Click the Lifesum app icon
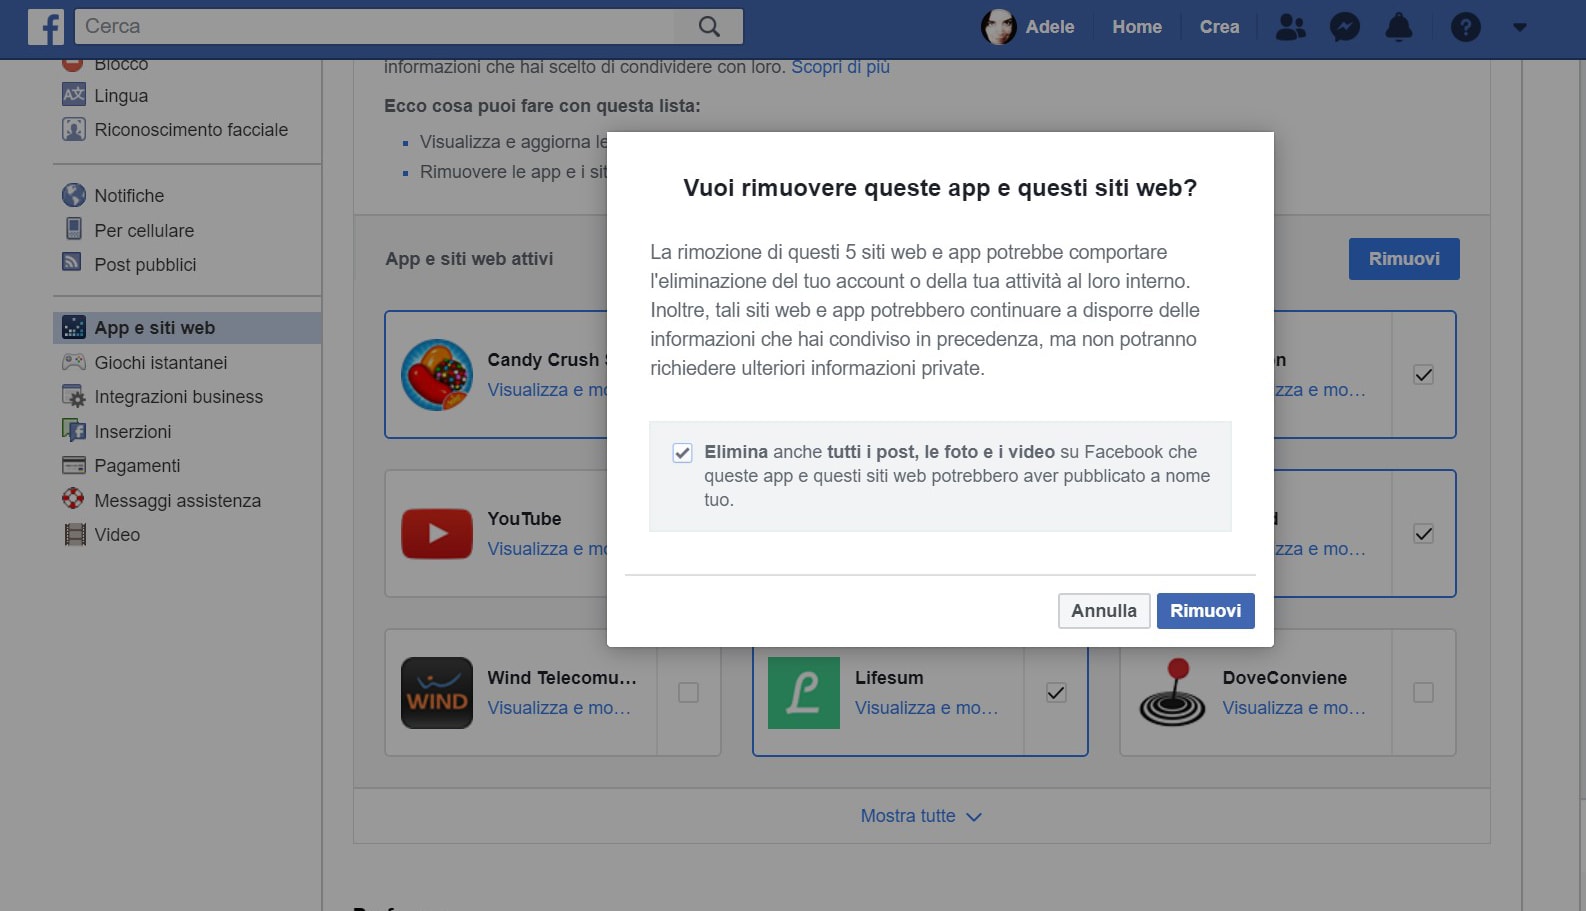Screen dimensions: 1586x911 point(804,693)
